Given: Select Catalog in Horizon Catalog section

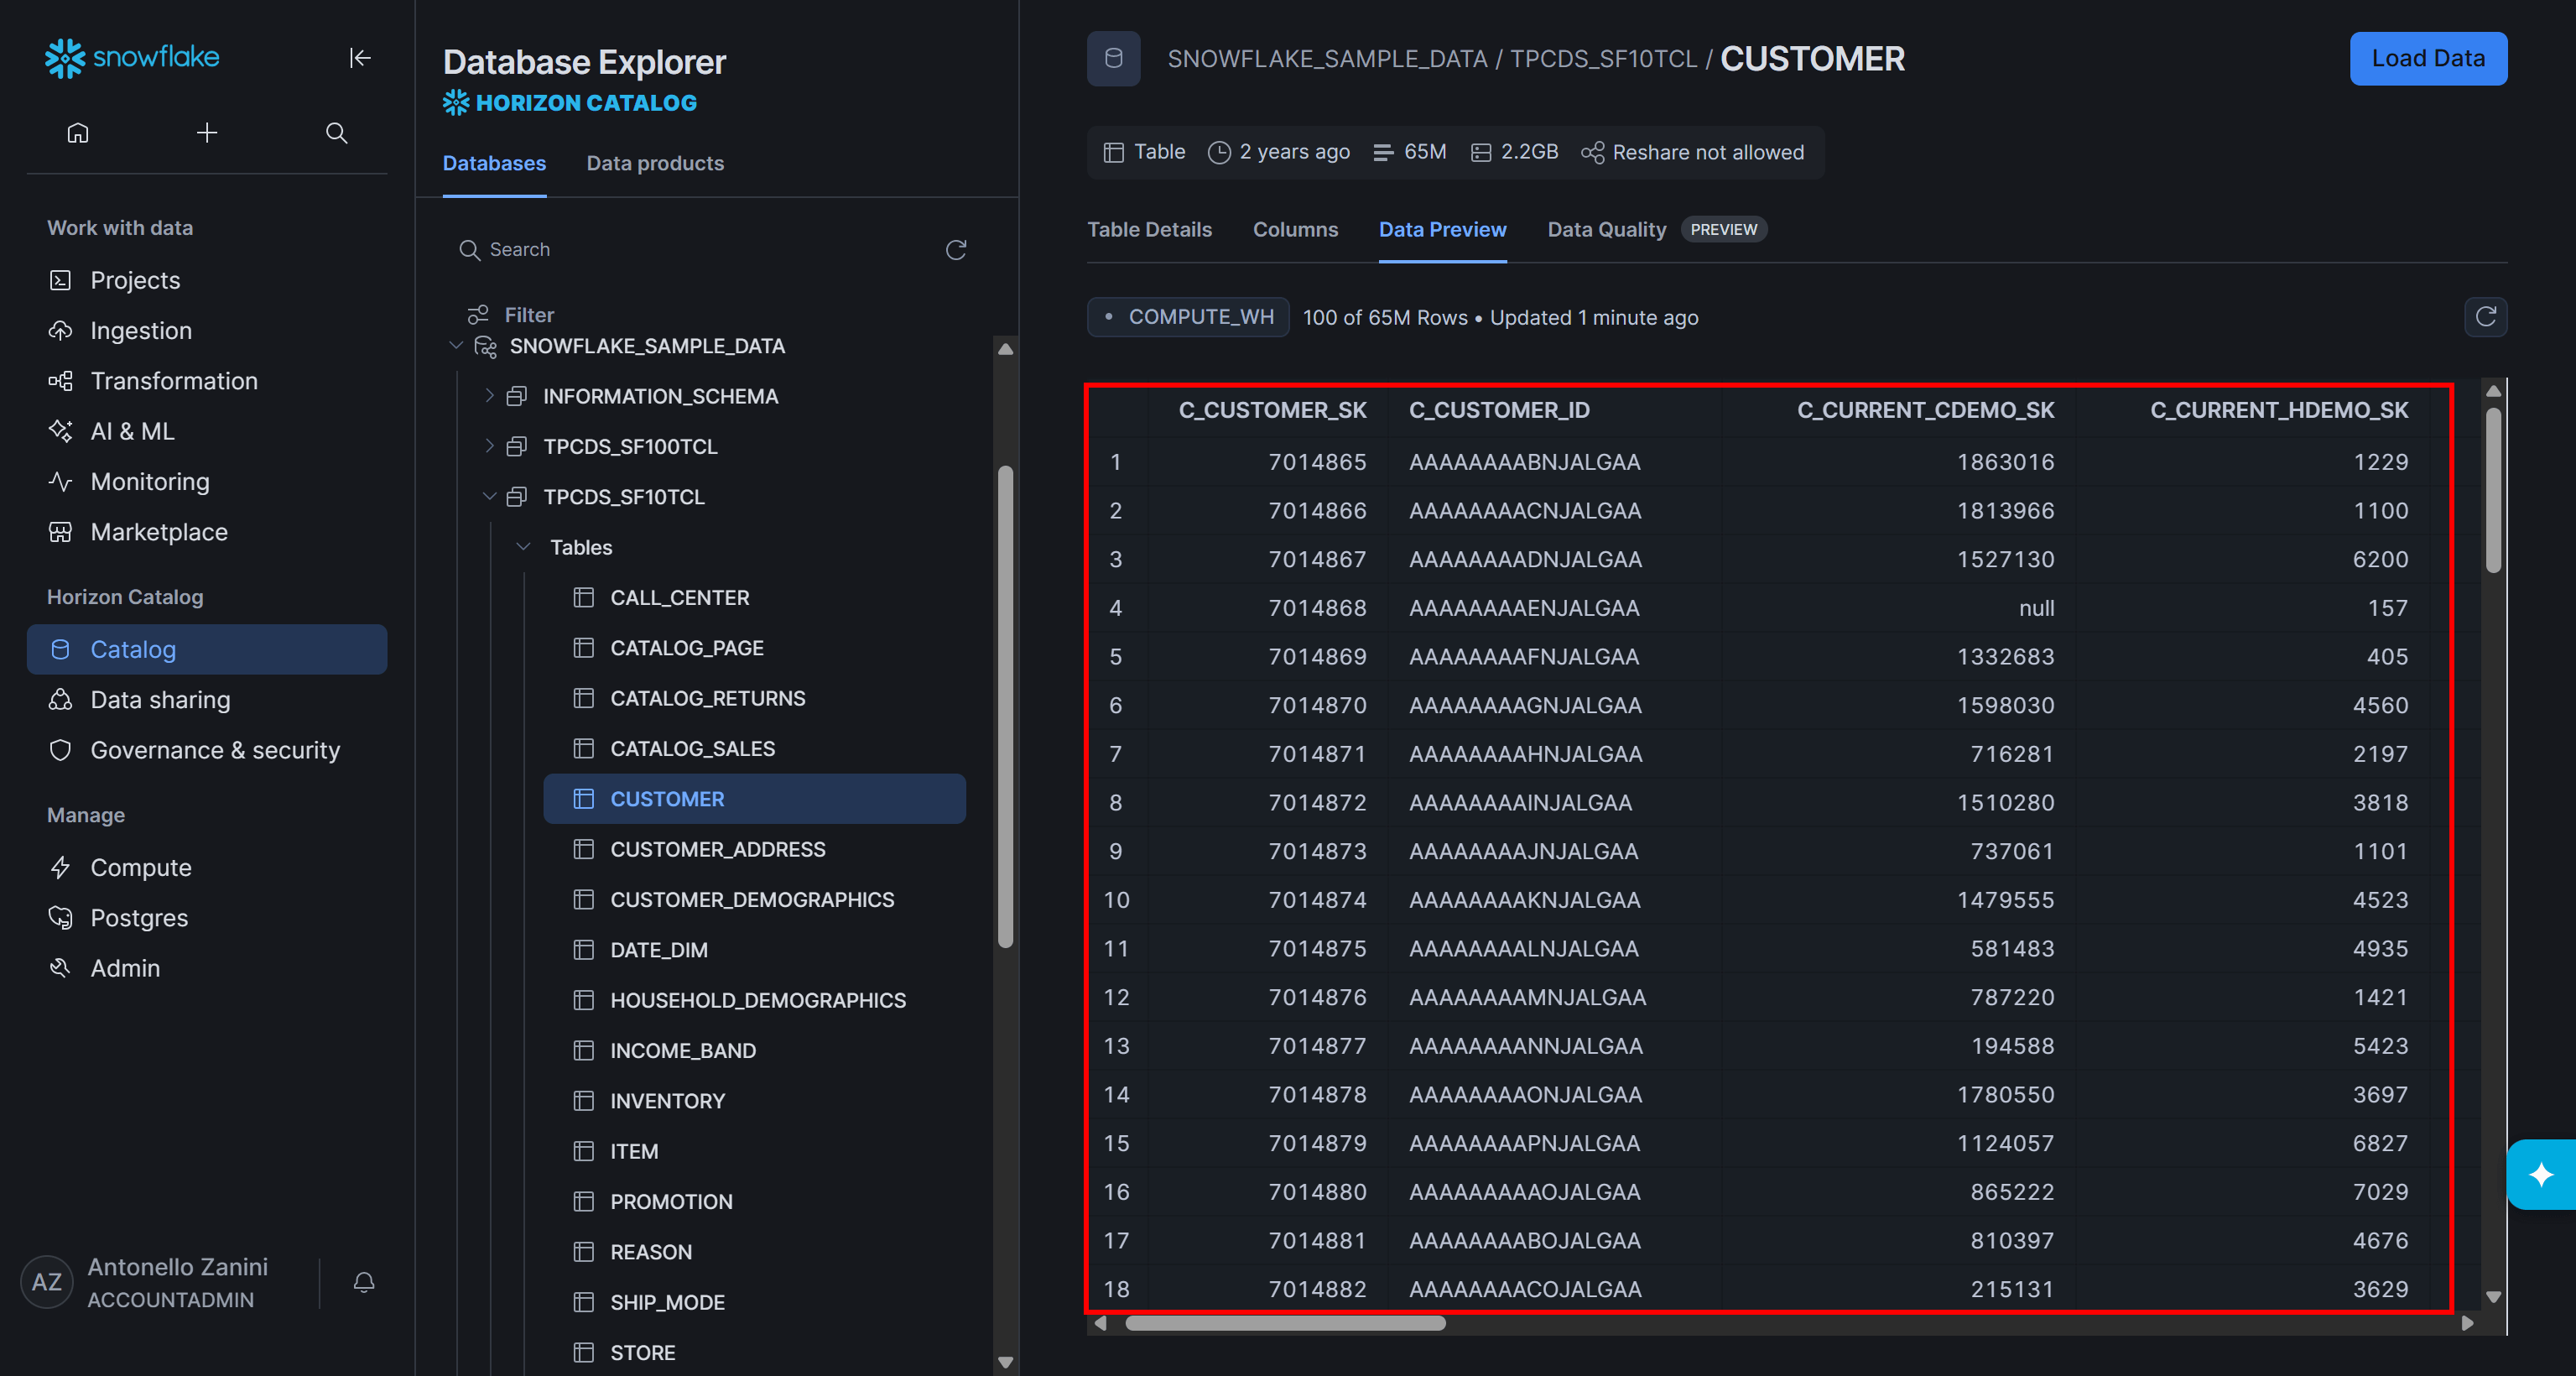Looking at the screenshot, I should 207,649.
